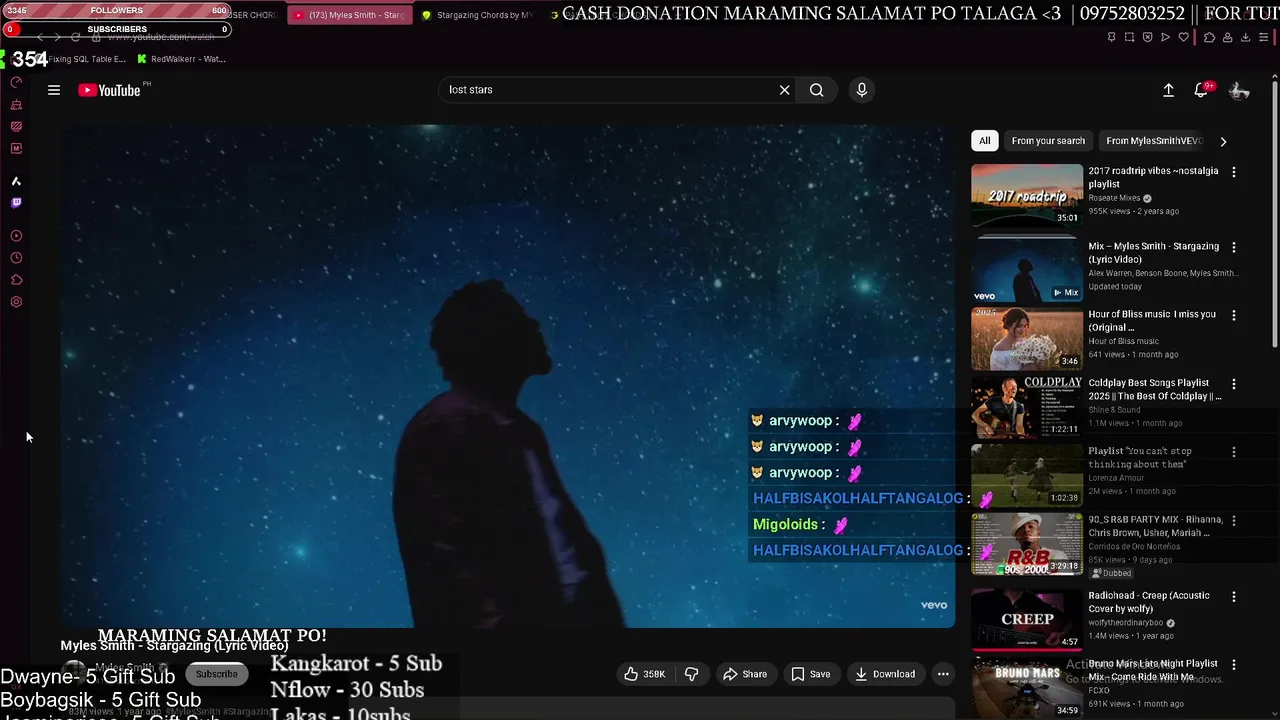This screenshot has height=720, width=1280.
Task: Dislike the video with thumbs down
Action: click(691, 674)
